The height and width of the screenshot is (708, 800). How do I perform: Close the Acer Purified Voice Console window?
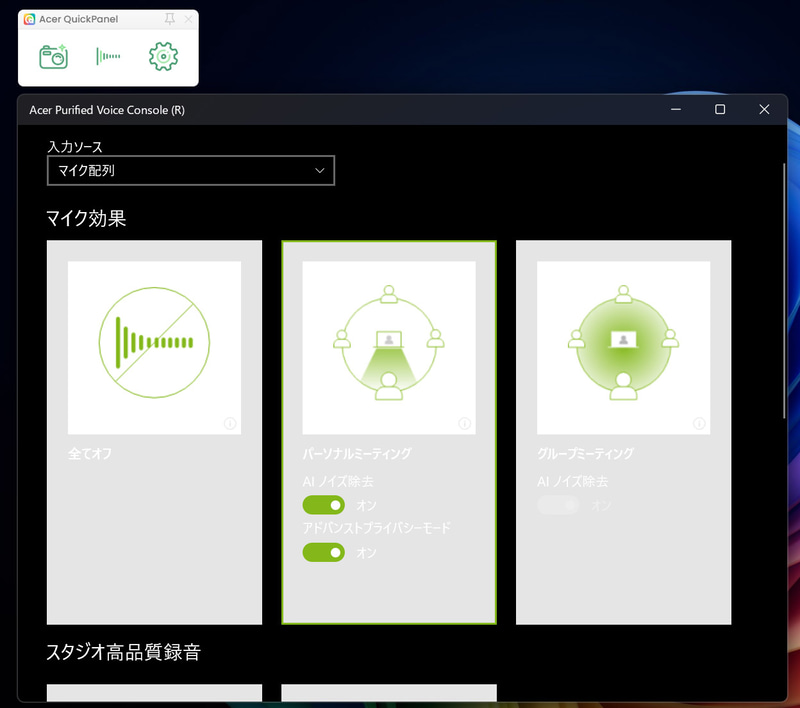pos(764,109)
